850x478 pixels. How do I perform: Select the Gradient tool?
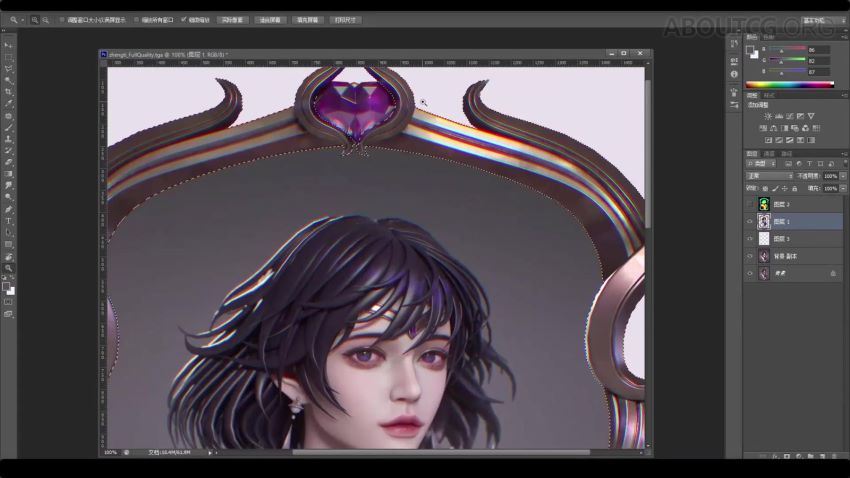(8, 174)
